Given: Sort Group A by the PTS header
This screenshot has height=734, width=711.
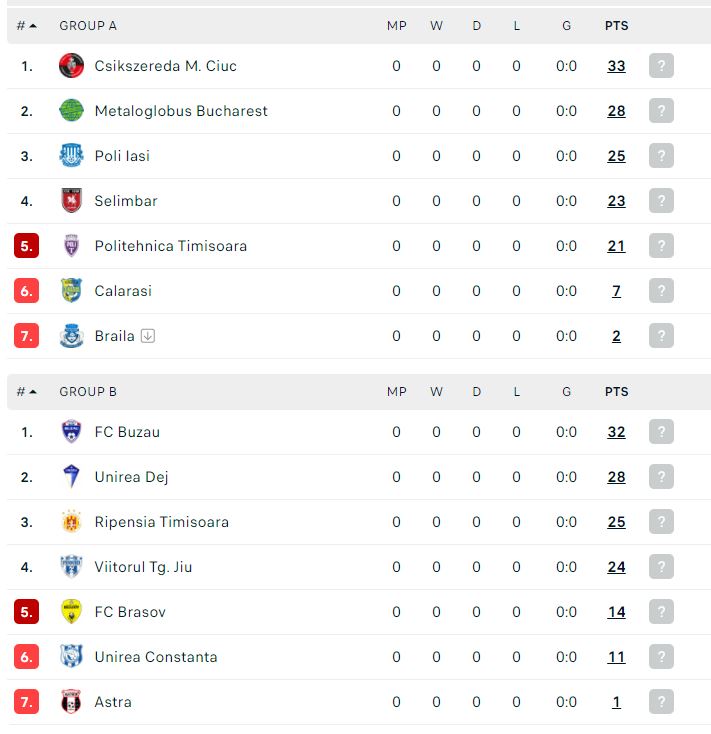Looking at the screenshot, I should click(x=616, y=26).
